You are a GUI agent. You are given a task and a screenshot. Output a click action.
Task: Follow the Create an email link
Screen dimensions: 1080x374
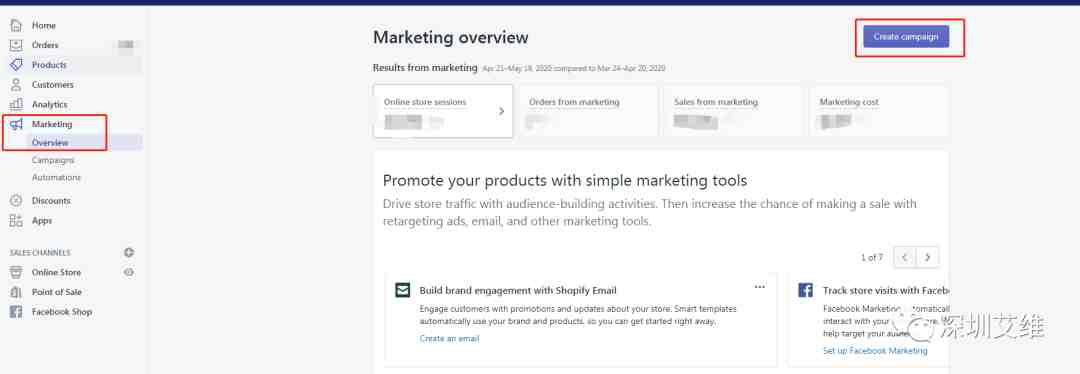tap(449, 339)
